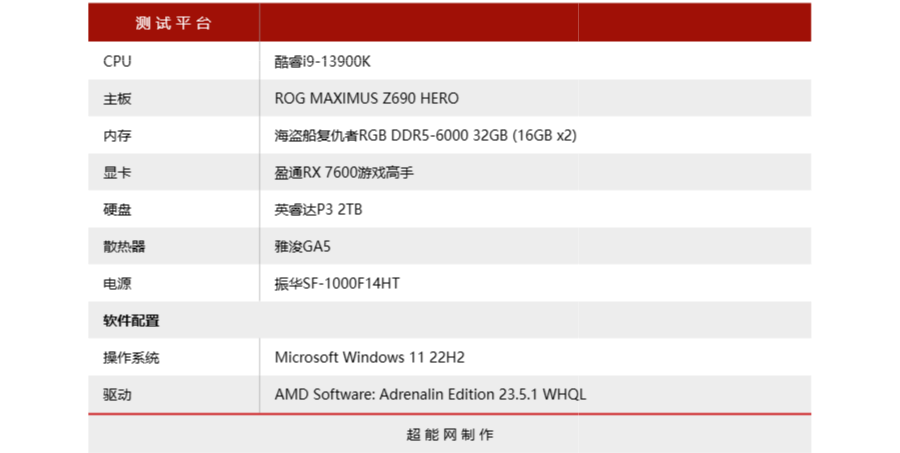Screen dimensions: 900x453
Task: Click the 测试平台 header cell
Action: [x=173, y=23]
